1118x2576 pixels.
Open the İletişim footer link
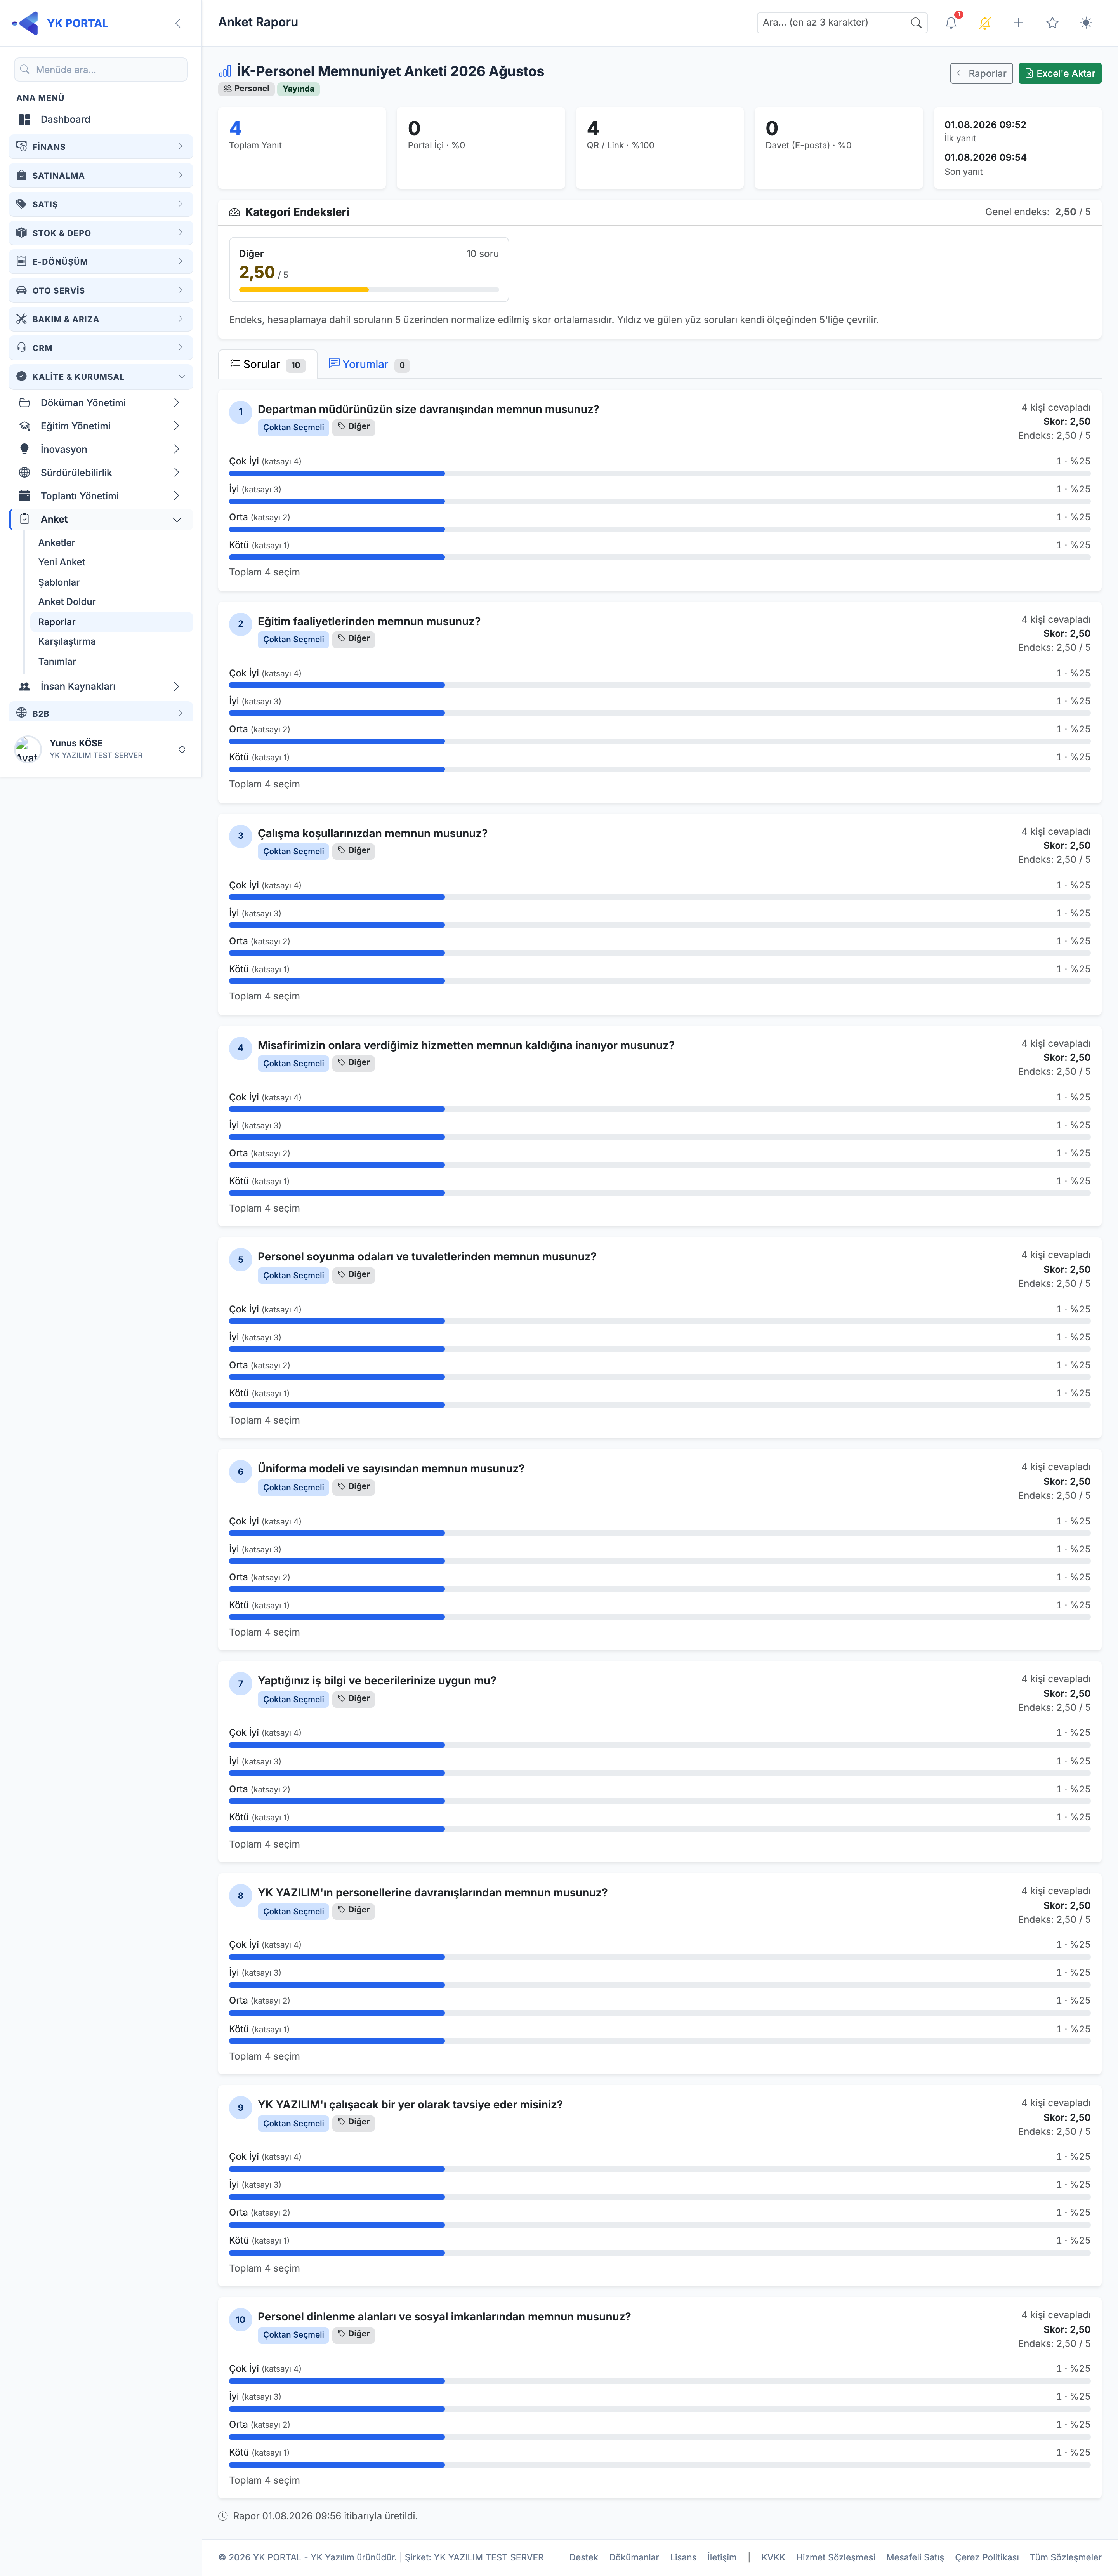coord(722,2557)
